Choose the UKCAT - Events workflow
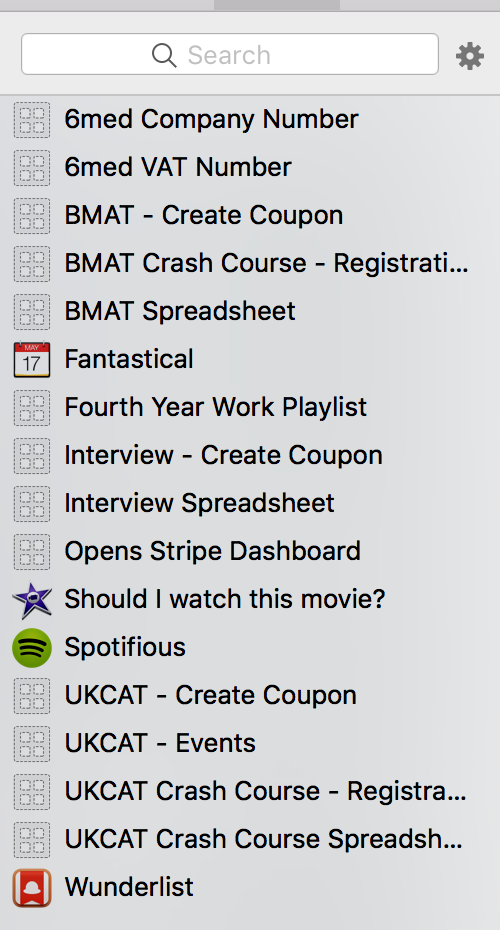 [x=250, y=744]
